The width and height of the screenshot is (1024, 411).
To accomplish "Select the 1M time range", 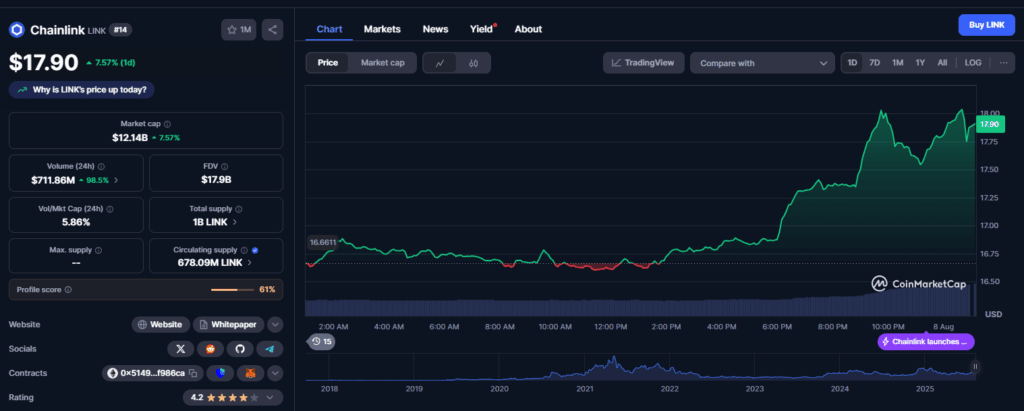I will click(897, 63).
